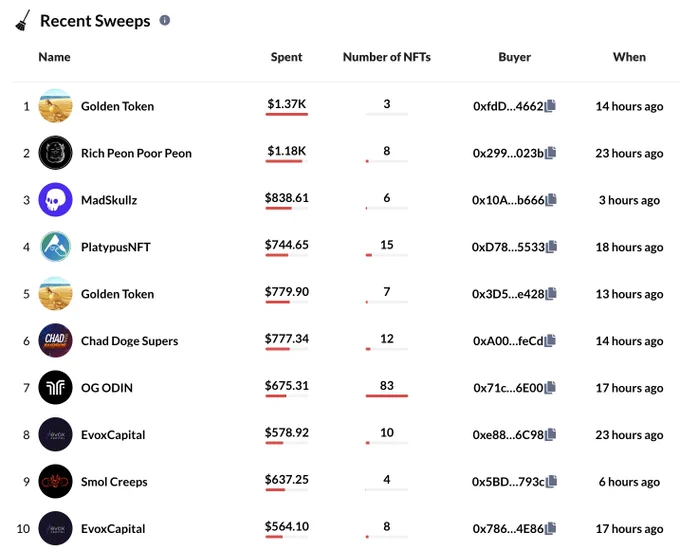Image resolution: width=680 pixels, height=551 pixels.
Task: Click the 13 hours ago timestamp
Action: (x=629, y=294)
